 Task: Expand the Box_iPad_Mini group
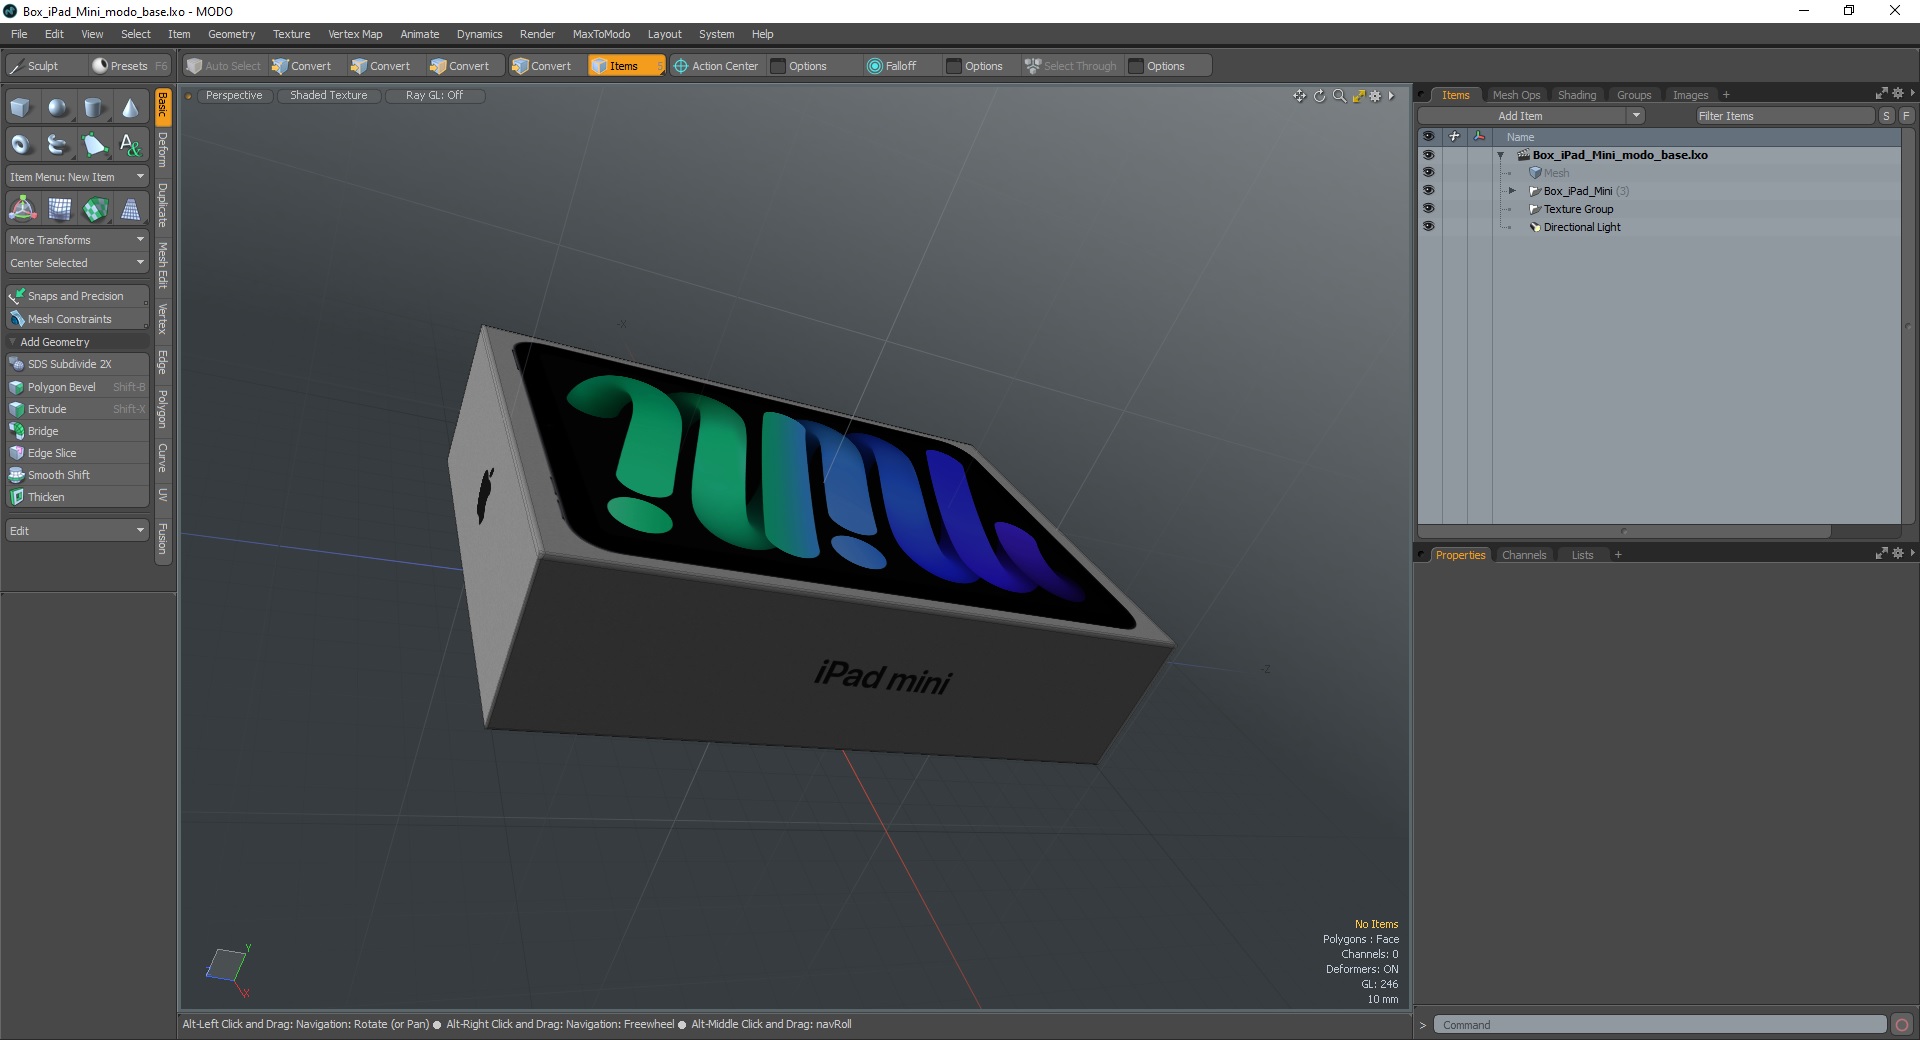coord(1512,191)
